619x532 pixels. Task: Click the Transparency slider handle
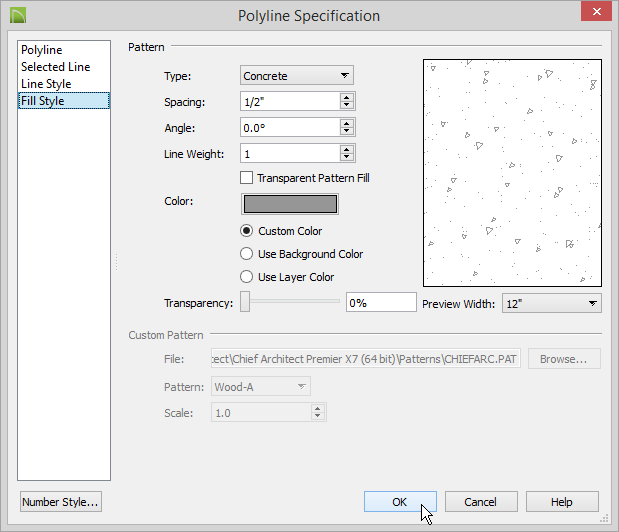coord(245,302)
